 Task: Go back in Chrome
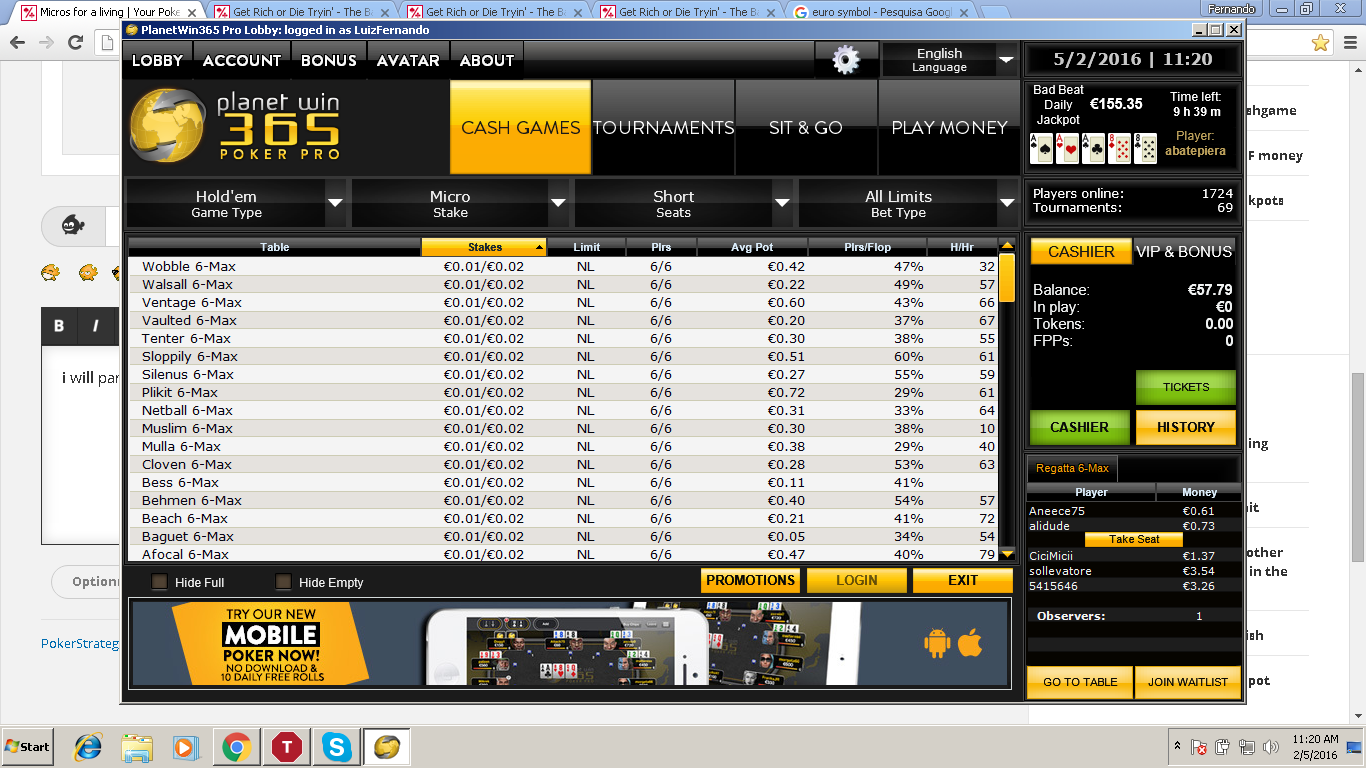(x=17, y=43)
